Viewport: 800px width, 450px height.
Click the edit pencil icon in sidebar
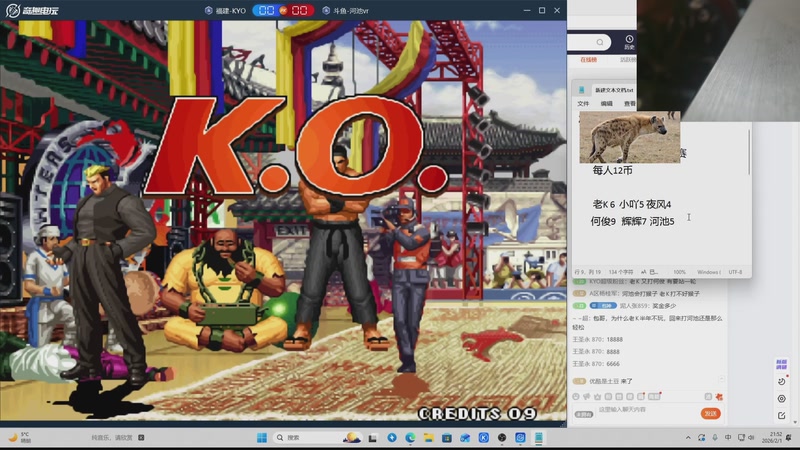(782, 415)
